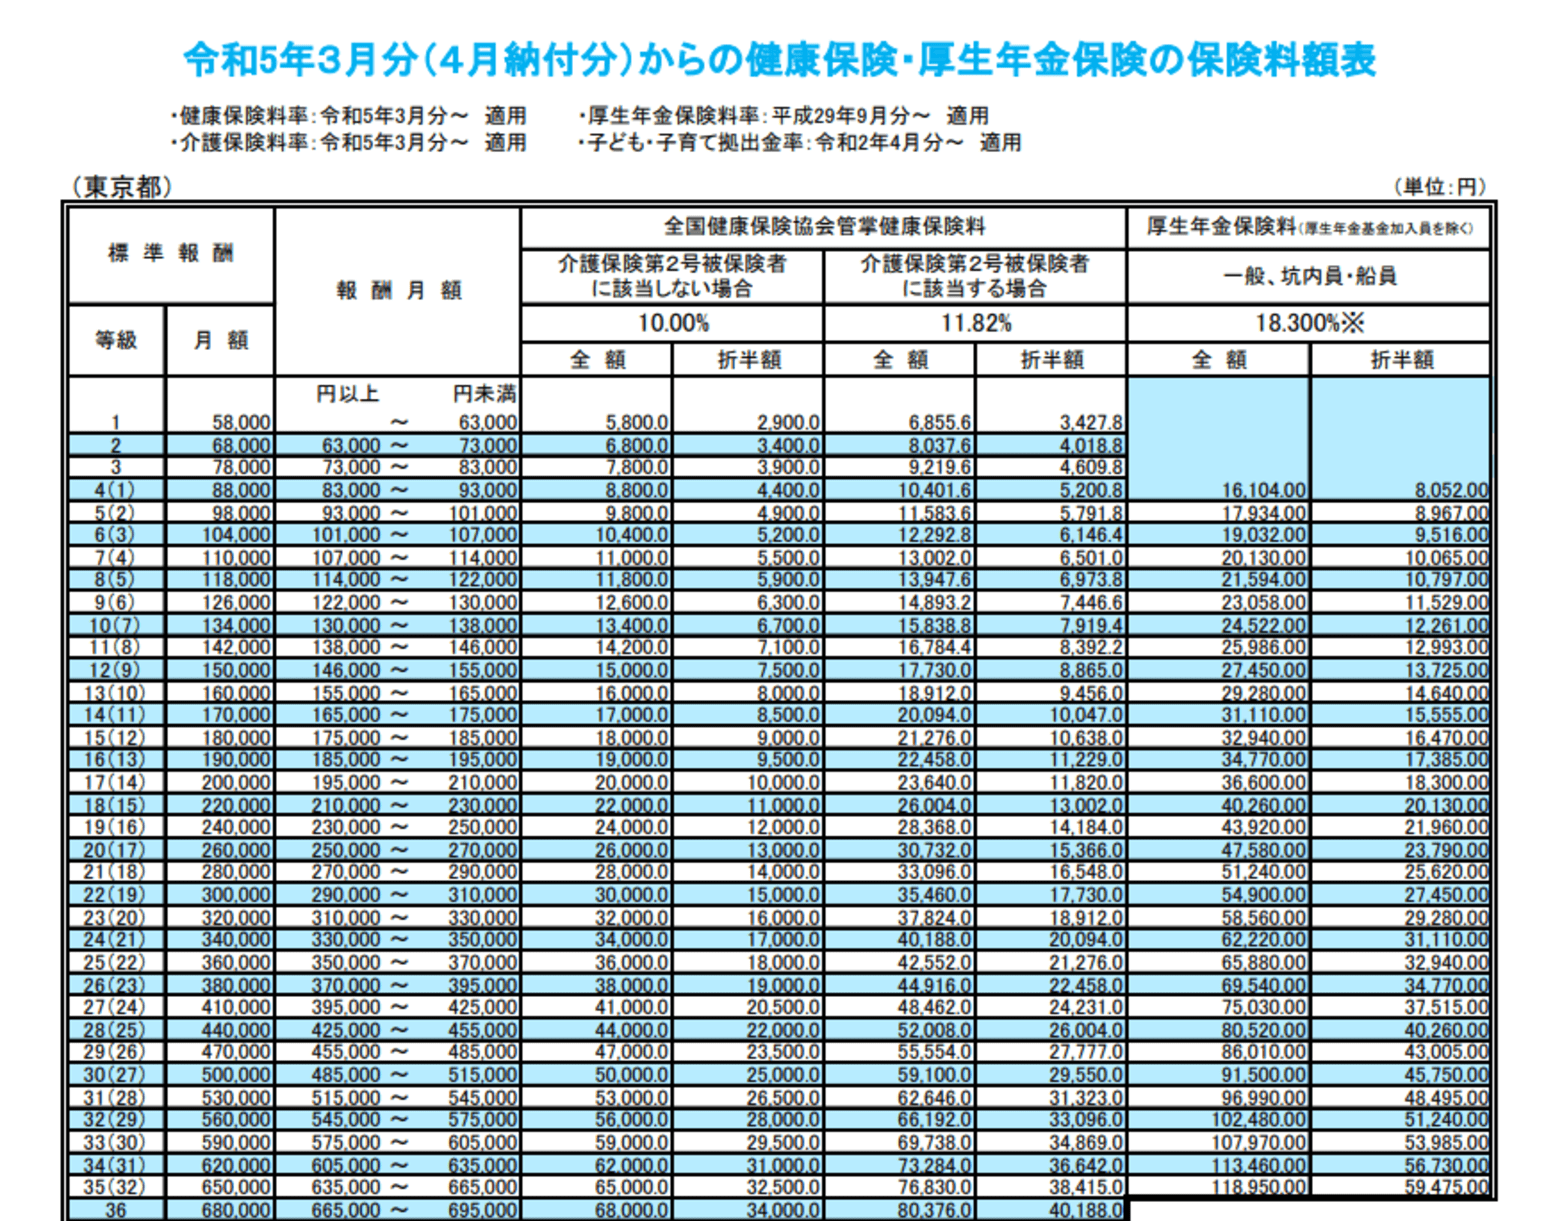This screenshot has width=1562, height=1221.
Task: Click the 等級 column header
Action: (116, 340)
